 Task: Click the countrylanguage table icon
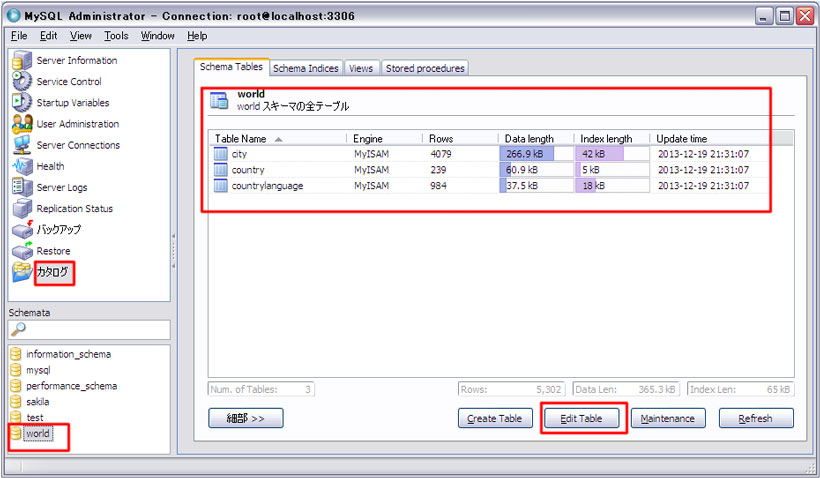click(x=221, y=185)
